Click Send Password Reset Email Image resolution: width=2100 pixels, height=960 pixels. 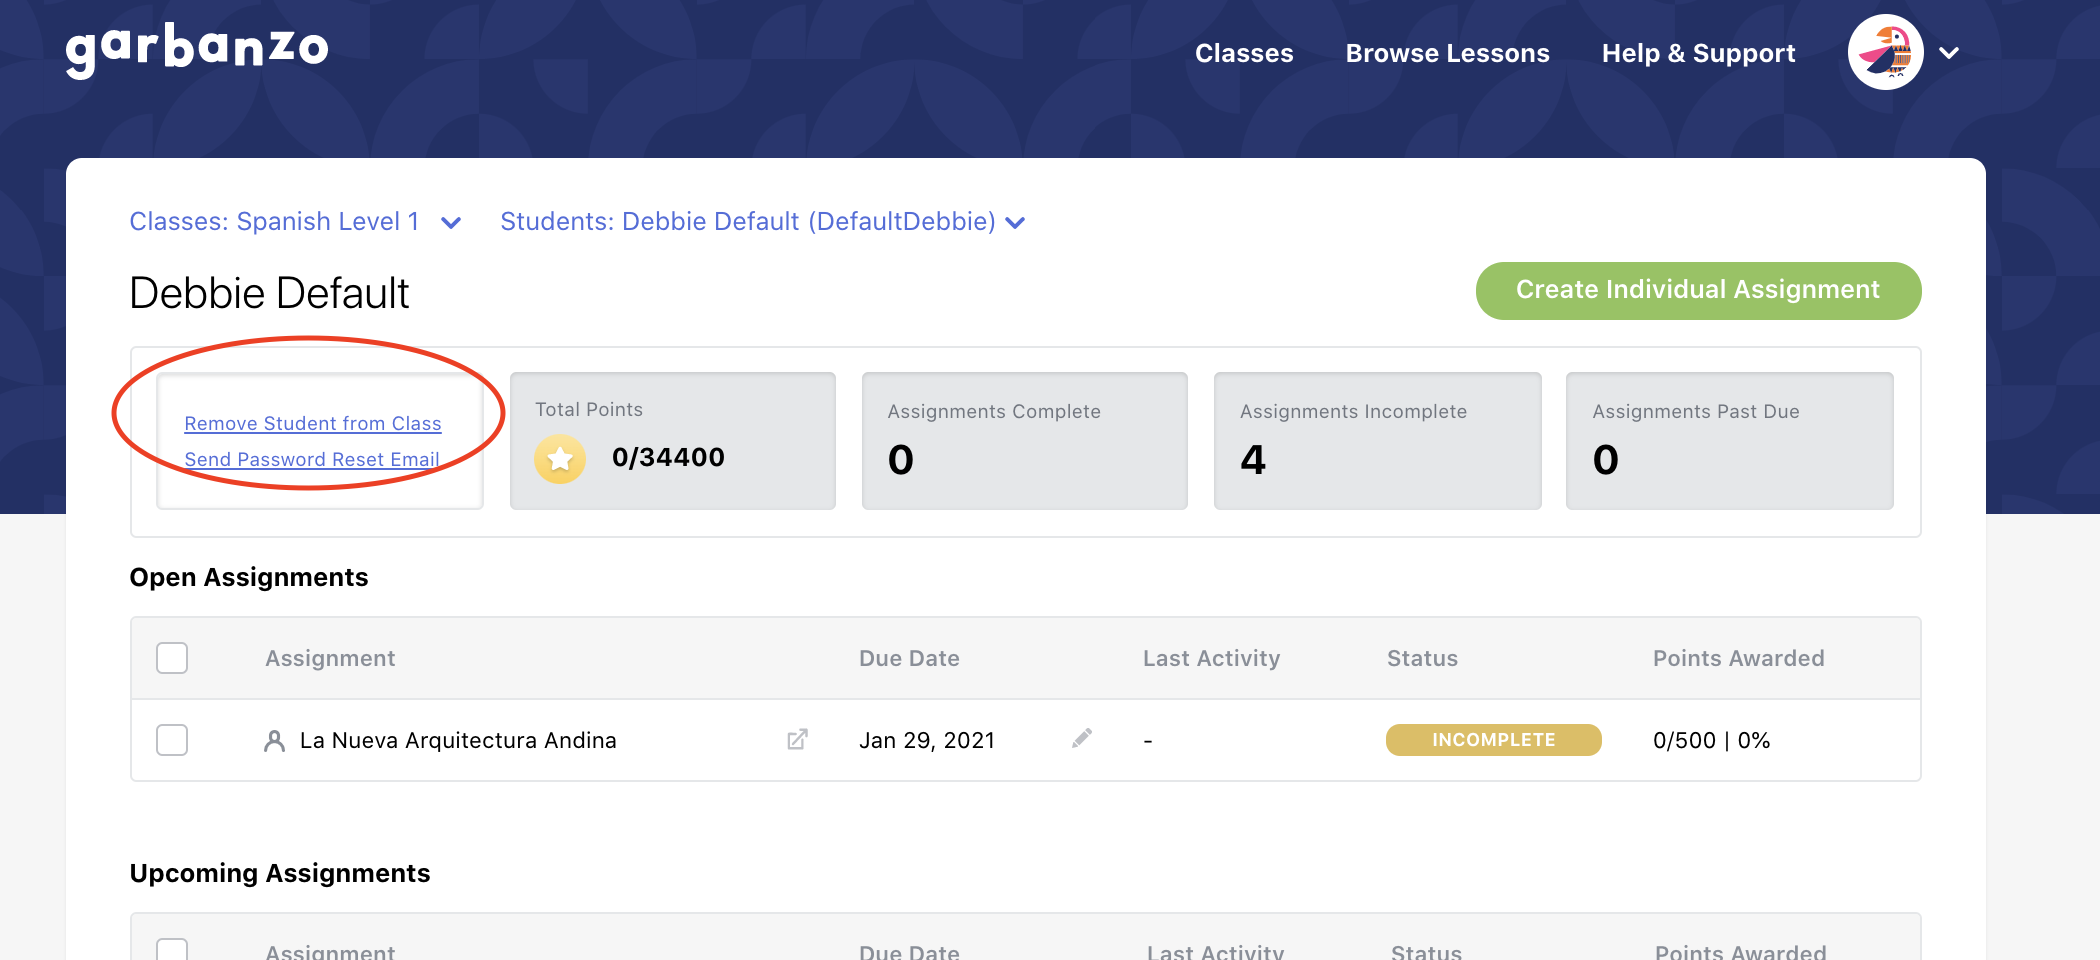click(312, 459)
